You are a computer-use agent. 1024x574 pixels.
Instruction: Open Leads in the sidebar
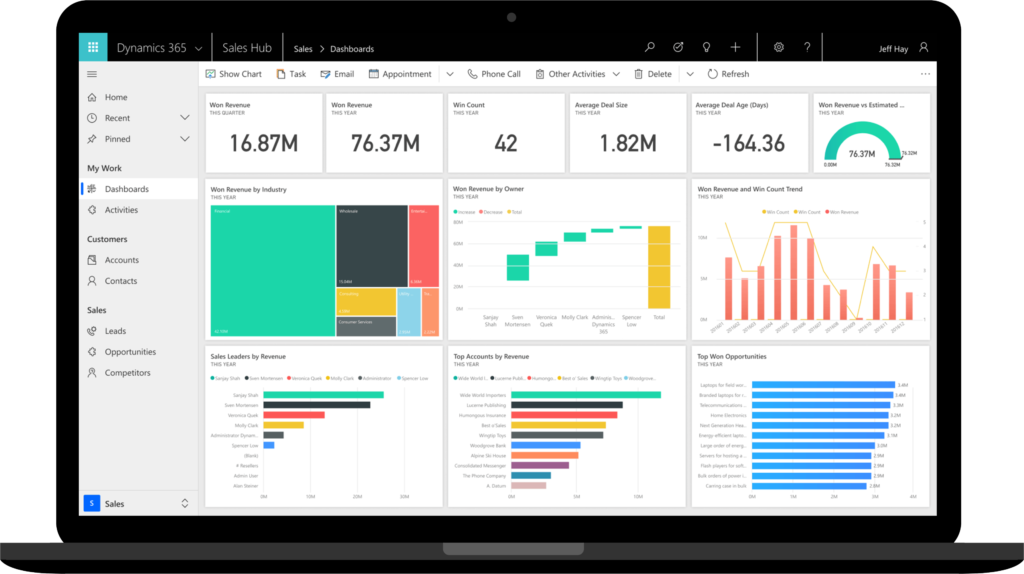point(138,331)
